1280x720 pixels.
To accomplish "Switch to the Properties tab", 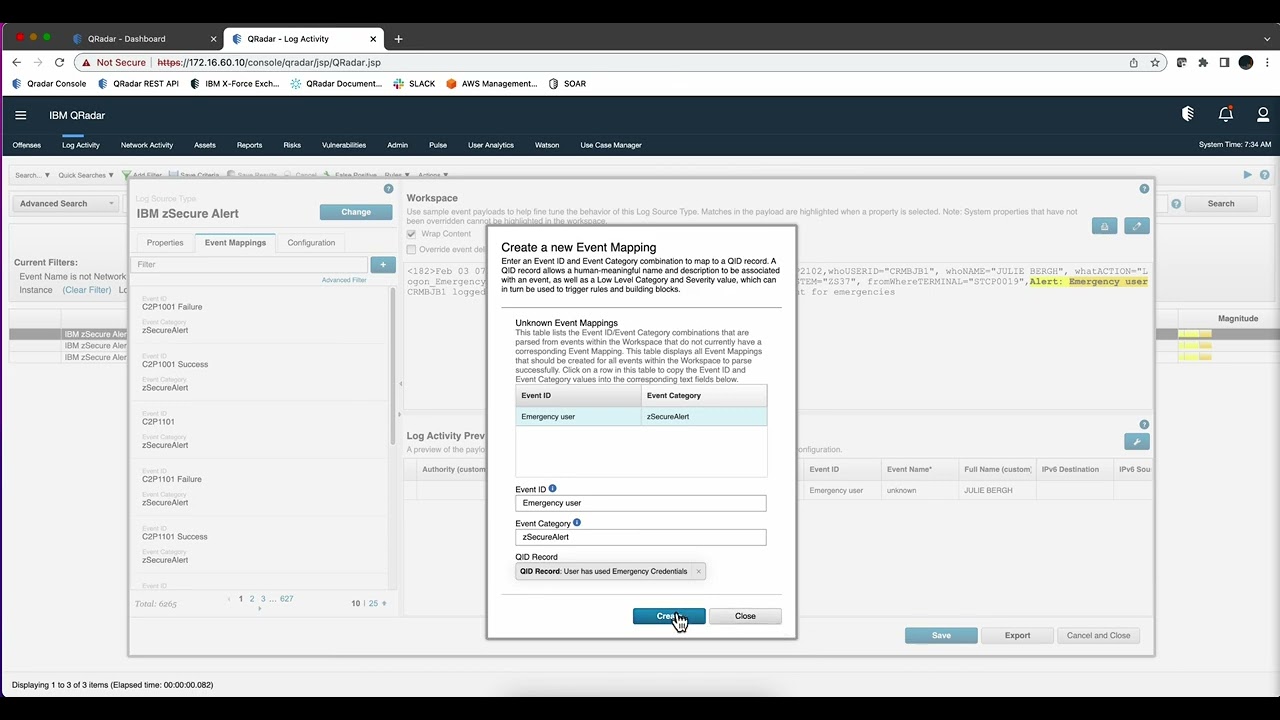I will click(x=165, y=242).
